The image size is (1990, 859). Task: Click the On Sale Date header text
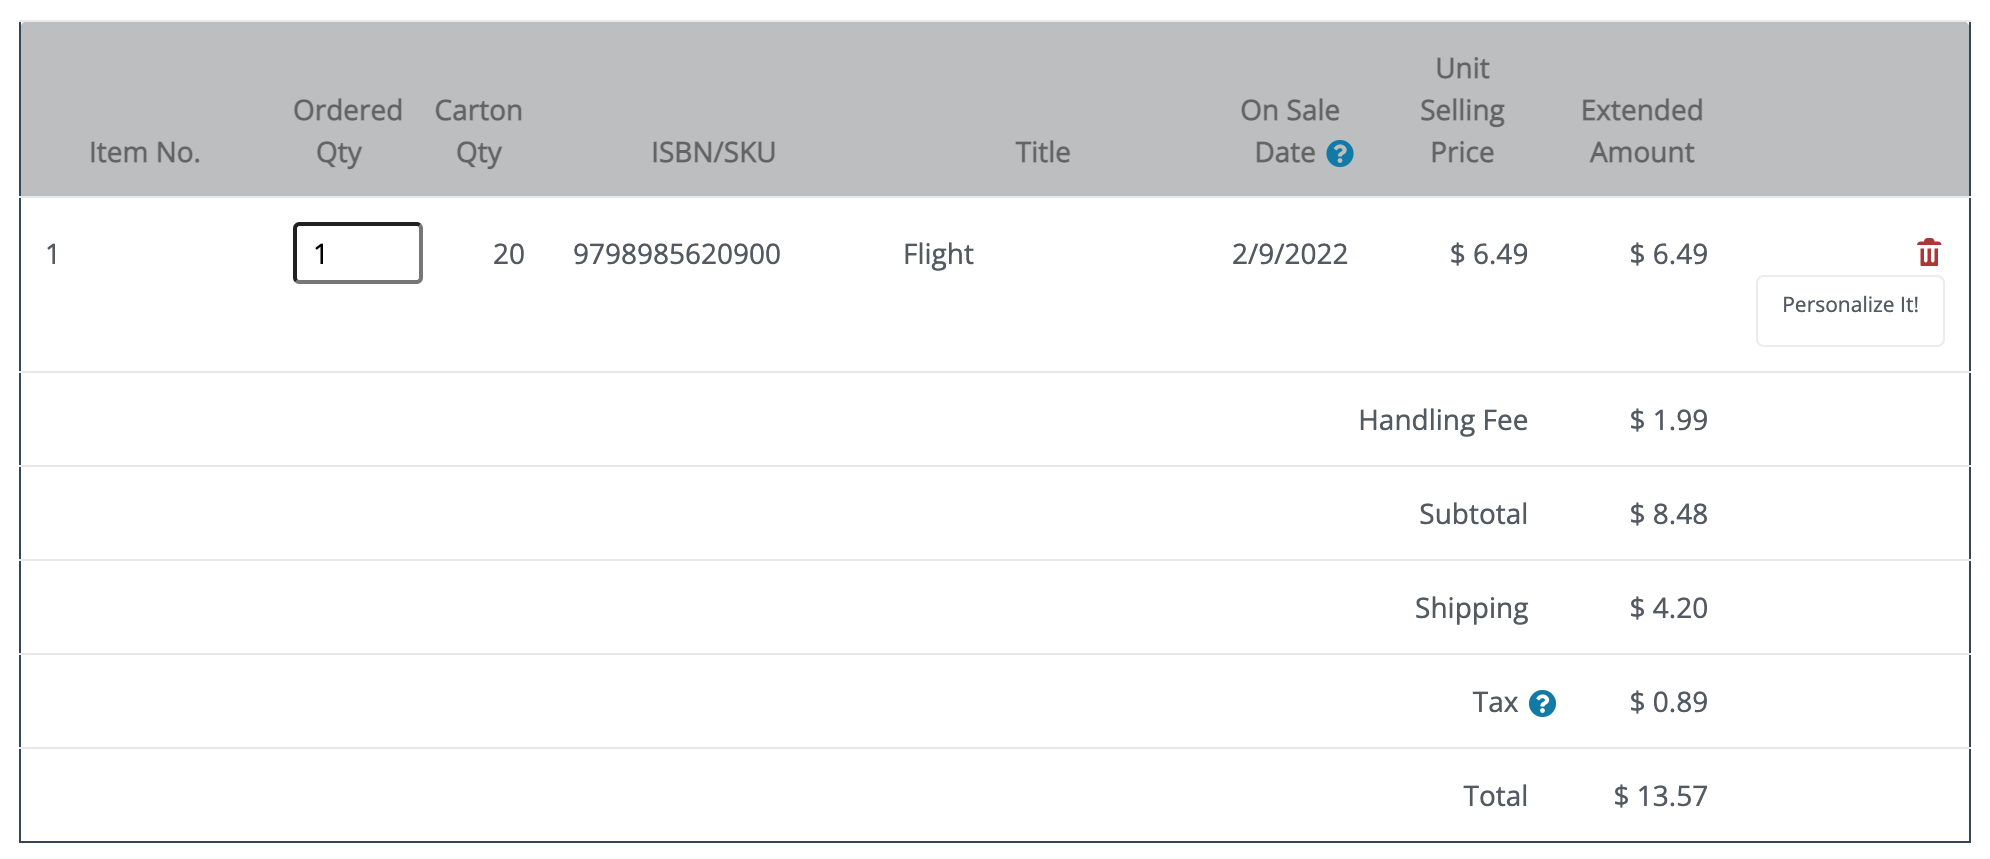click(x=1289, y=131)
